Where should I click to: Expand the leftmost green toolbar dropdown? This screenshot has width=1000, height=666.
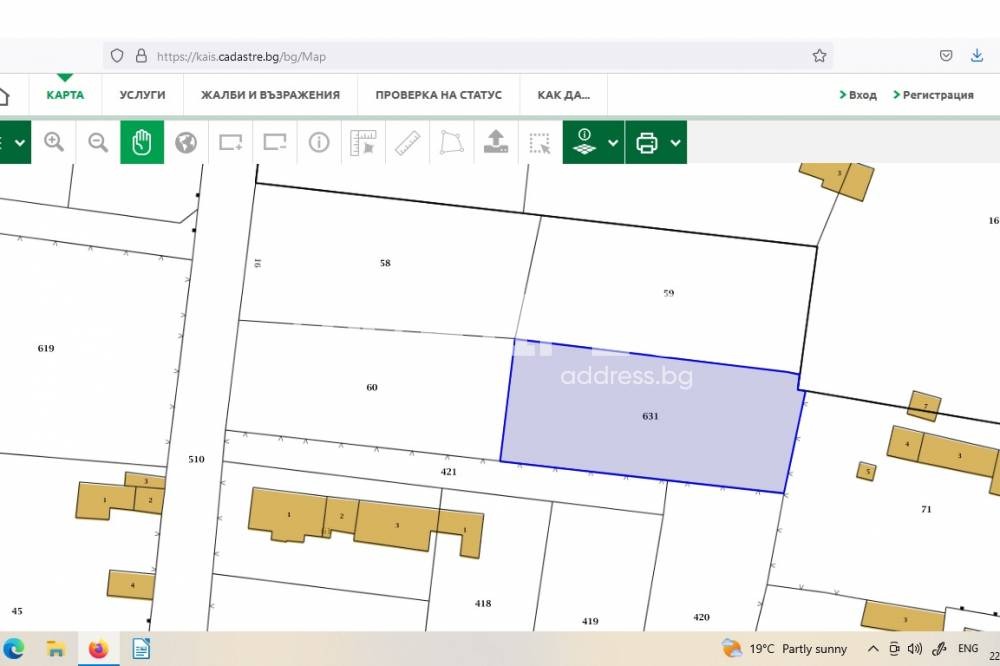[18, 142]
